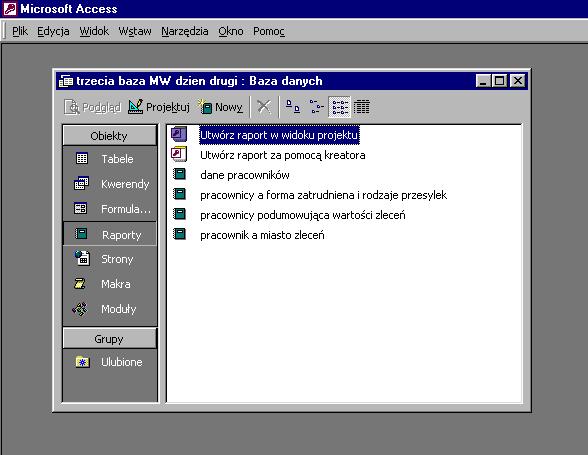Switch to small icons view
The width and height of the screenshot is (588, 455).
click(316, 107)
